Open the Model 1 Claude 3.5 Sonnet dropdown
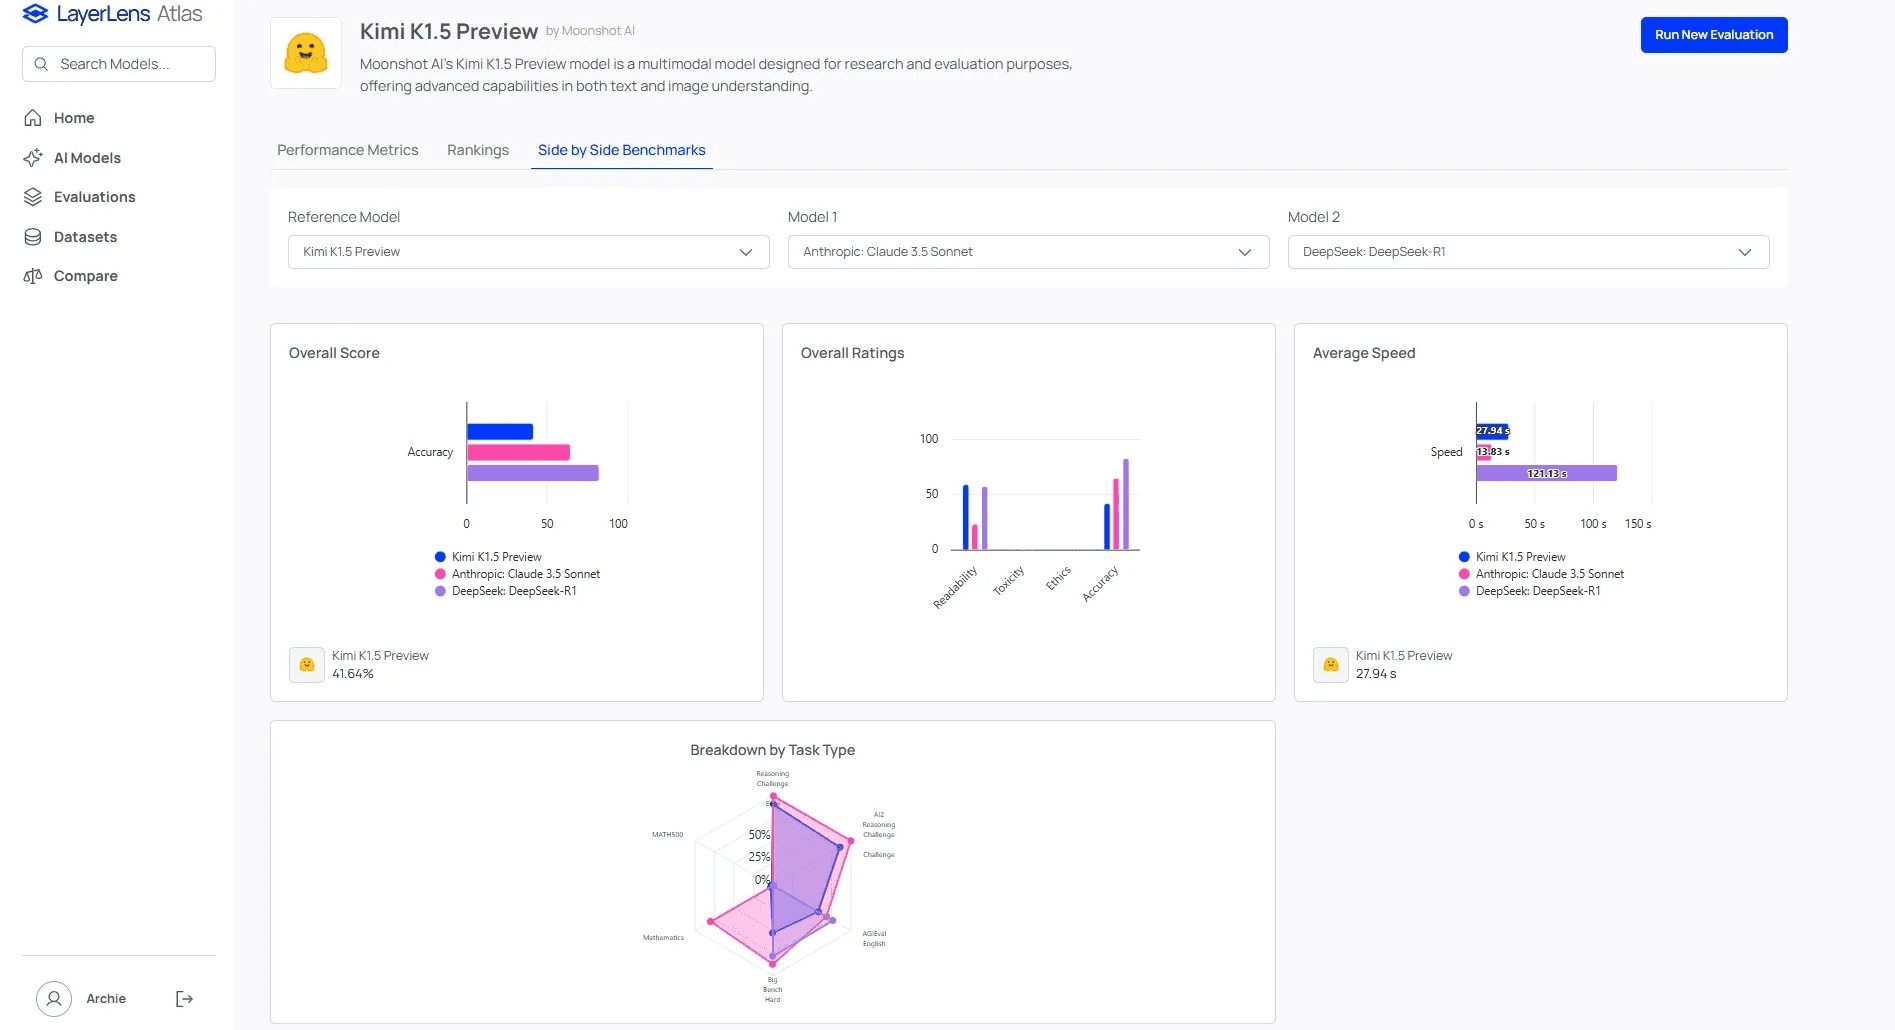Viewport: 1895px width, 1030px height. (1029, 252)
